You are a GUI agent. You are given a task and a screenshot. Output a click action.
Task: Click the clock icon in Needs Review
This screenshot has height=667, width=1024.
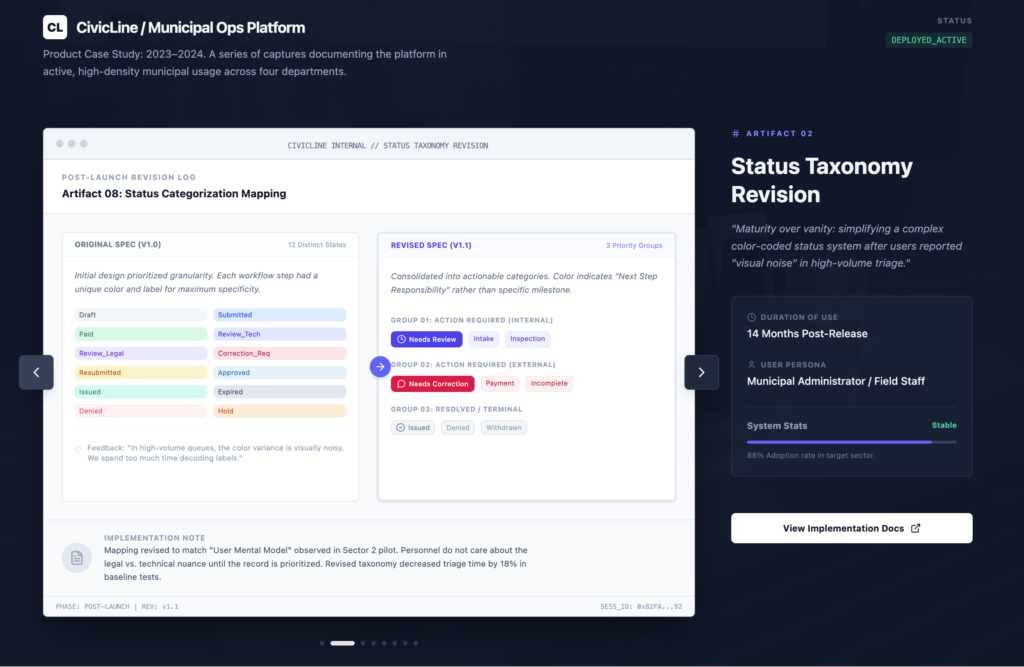click(402, 339)
